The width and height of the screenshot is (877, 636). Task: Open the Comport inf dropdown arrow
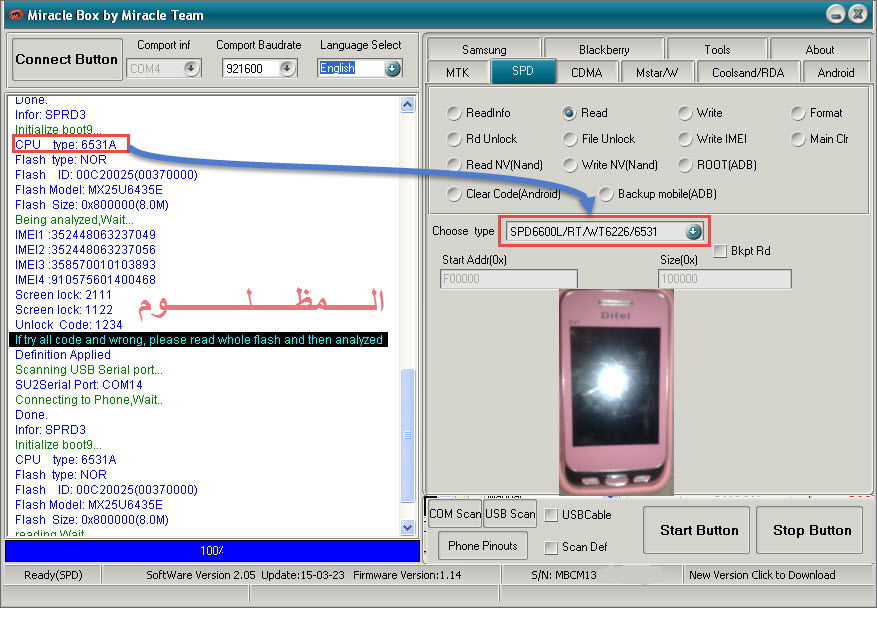click(191, 68)
